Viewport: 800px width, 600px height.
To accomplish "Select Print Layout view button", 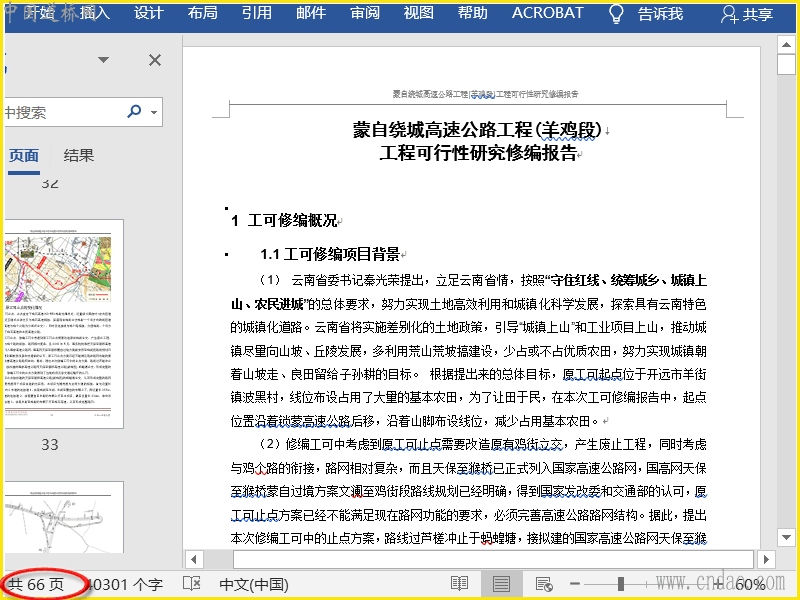I will [x=502, y=584].
